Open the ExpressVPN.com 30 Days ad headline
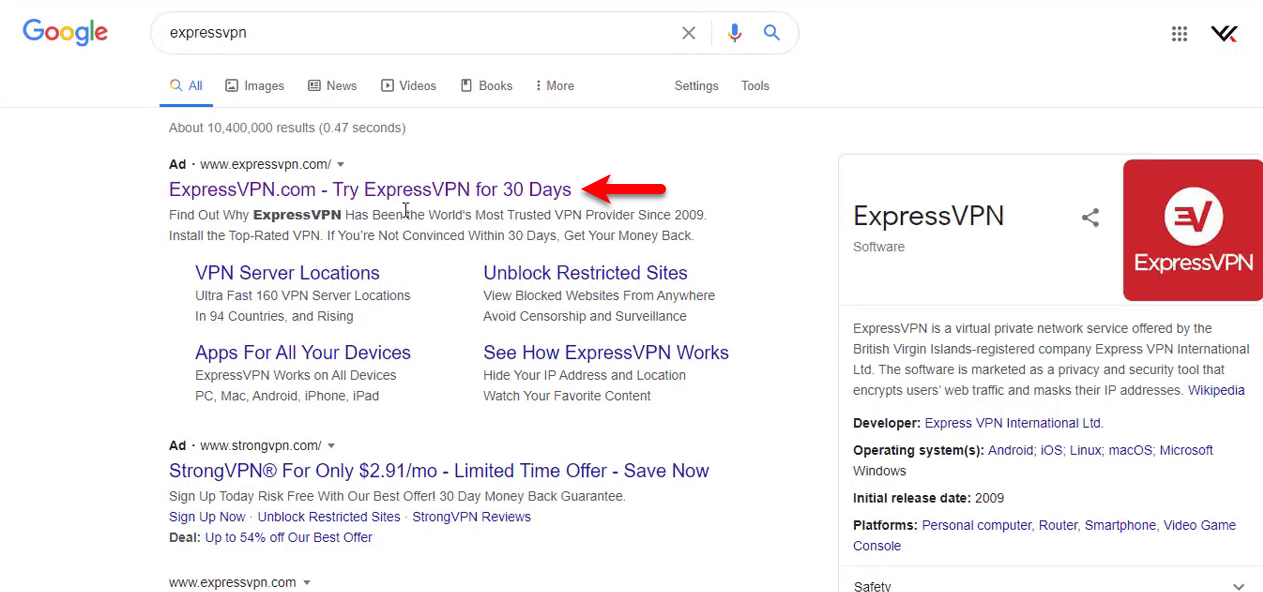 pyautogui.click(x=370, y=190)
